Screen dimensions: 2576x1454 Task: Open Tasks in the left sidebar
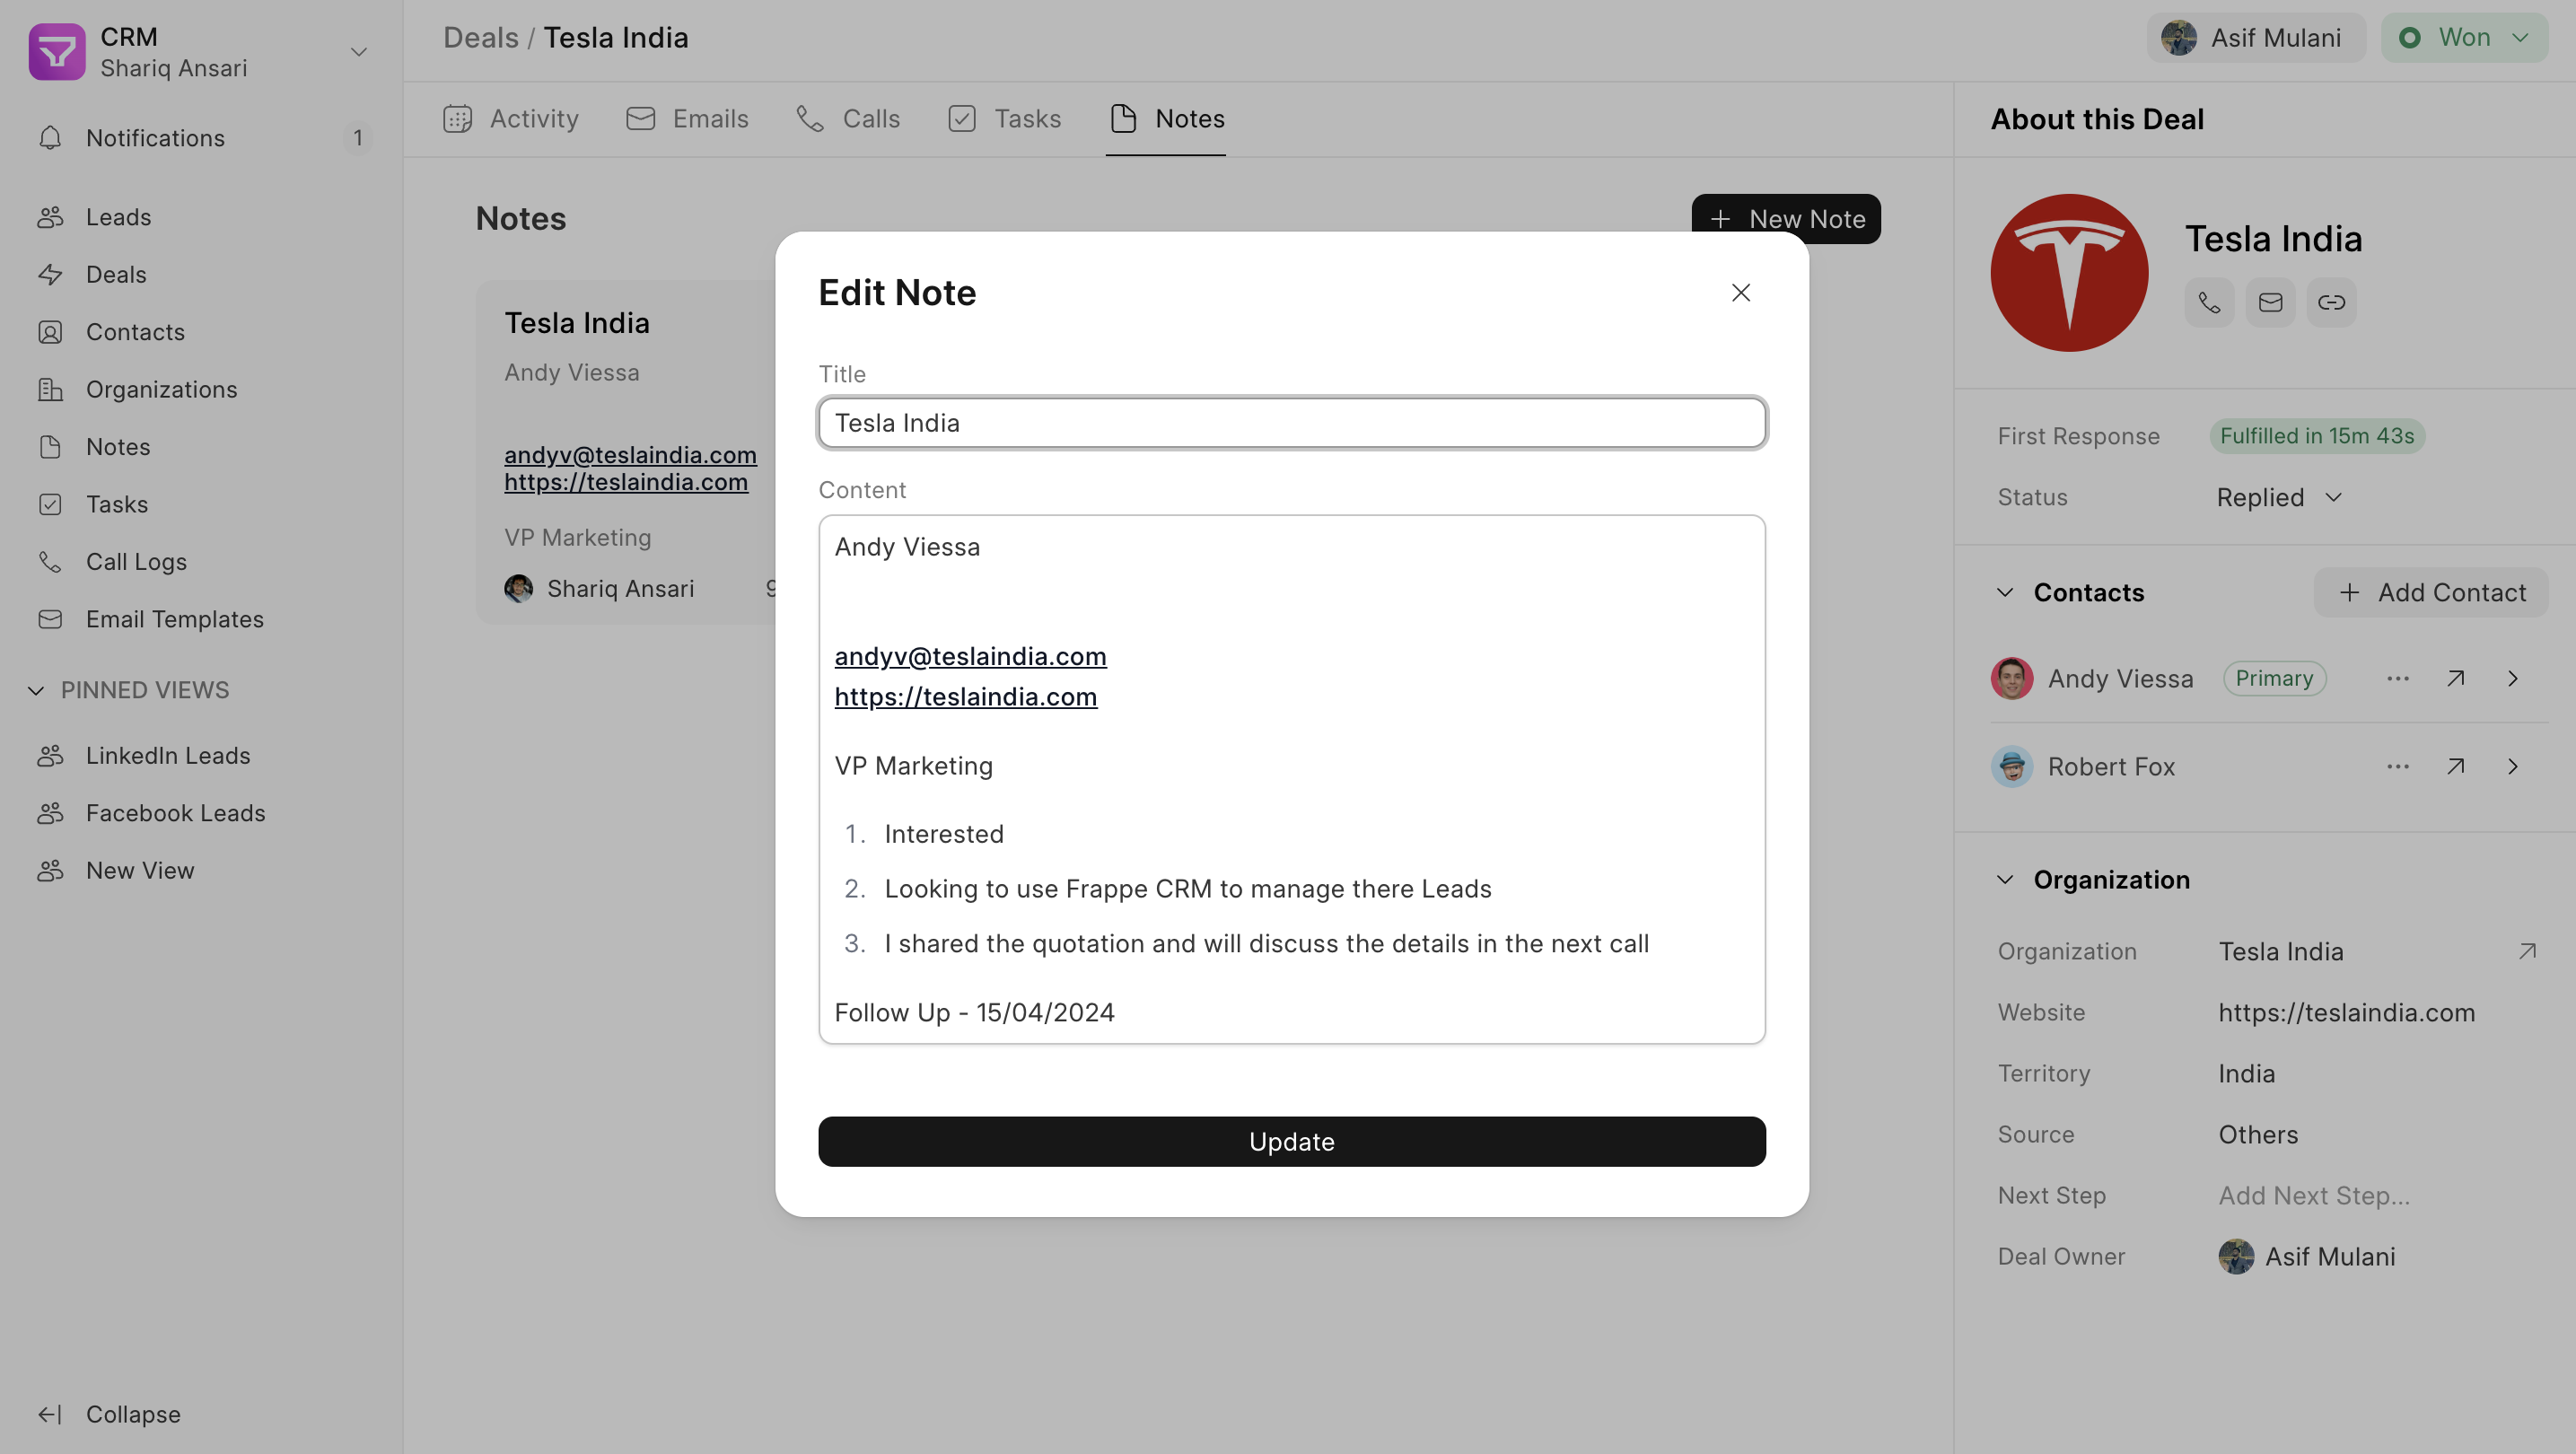point(201,504)
